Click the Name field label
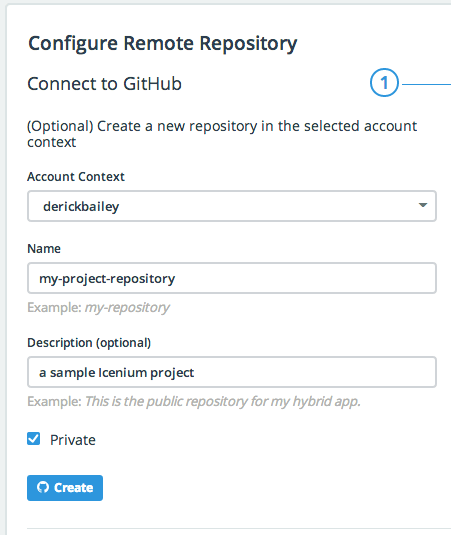The image size is (451, 535). tap(44, 248)
